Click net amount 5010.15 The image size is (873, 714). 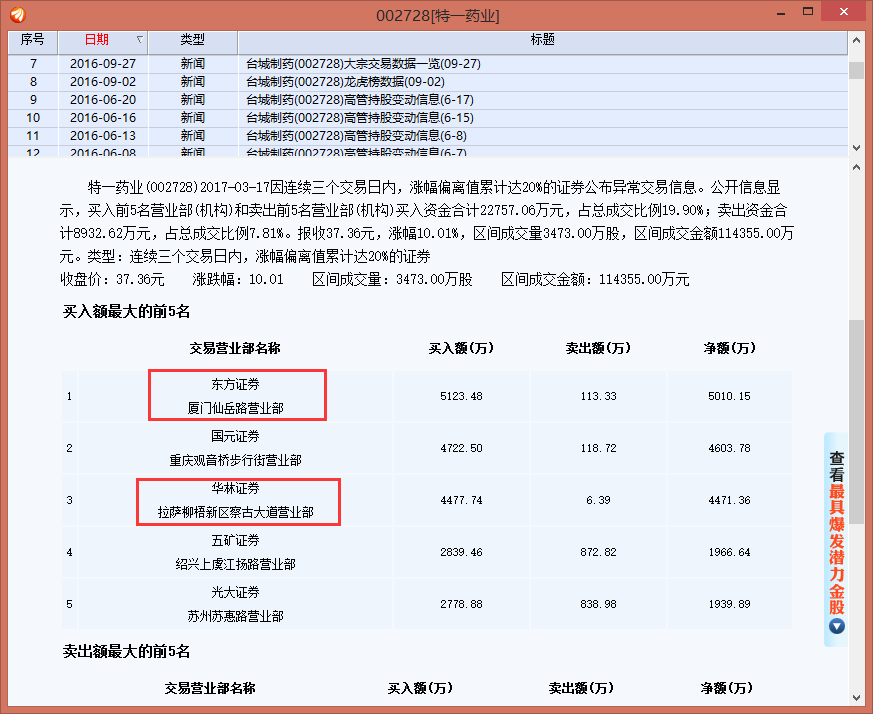tap(729, 396)
